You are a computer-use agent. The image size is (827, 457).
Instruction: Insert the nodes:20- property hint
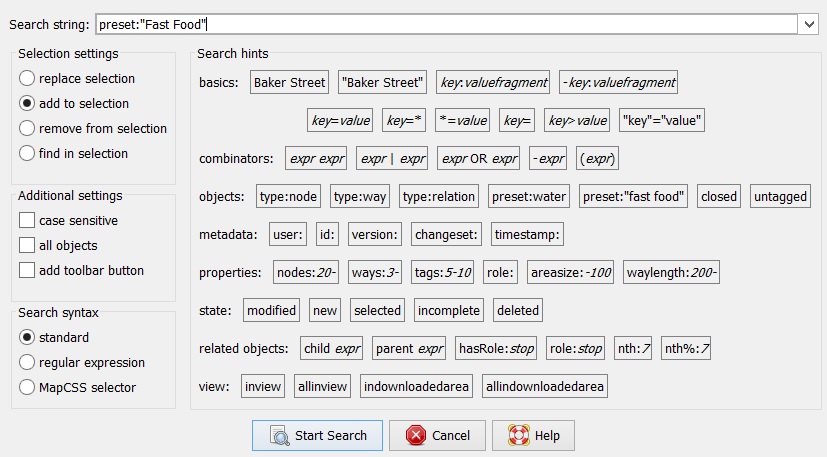[x=306, y=272]
